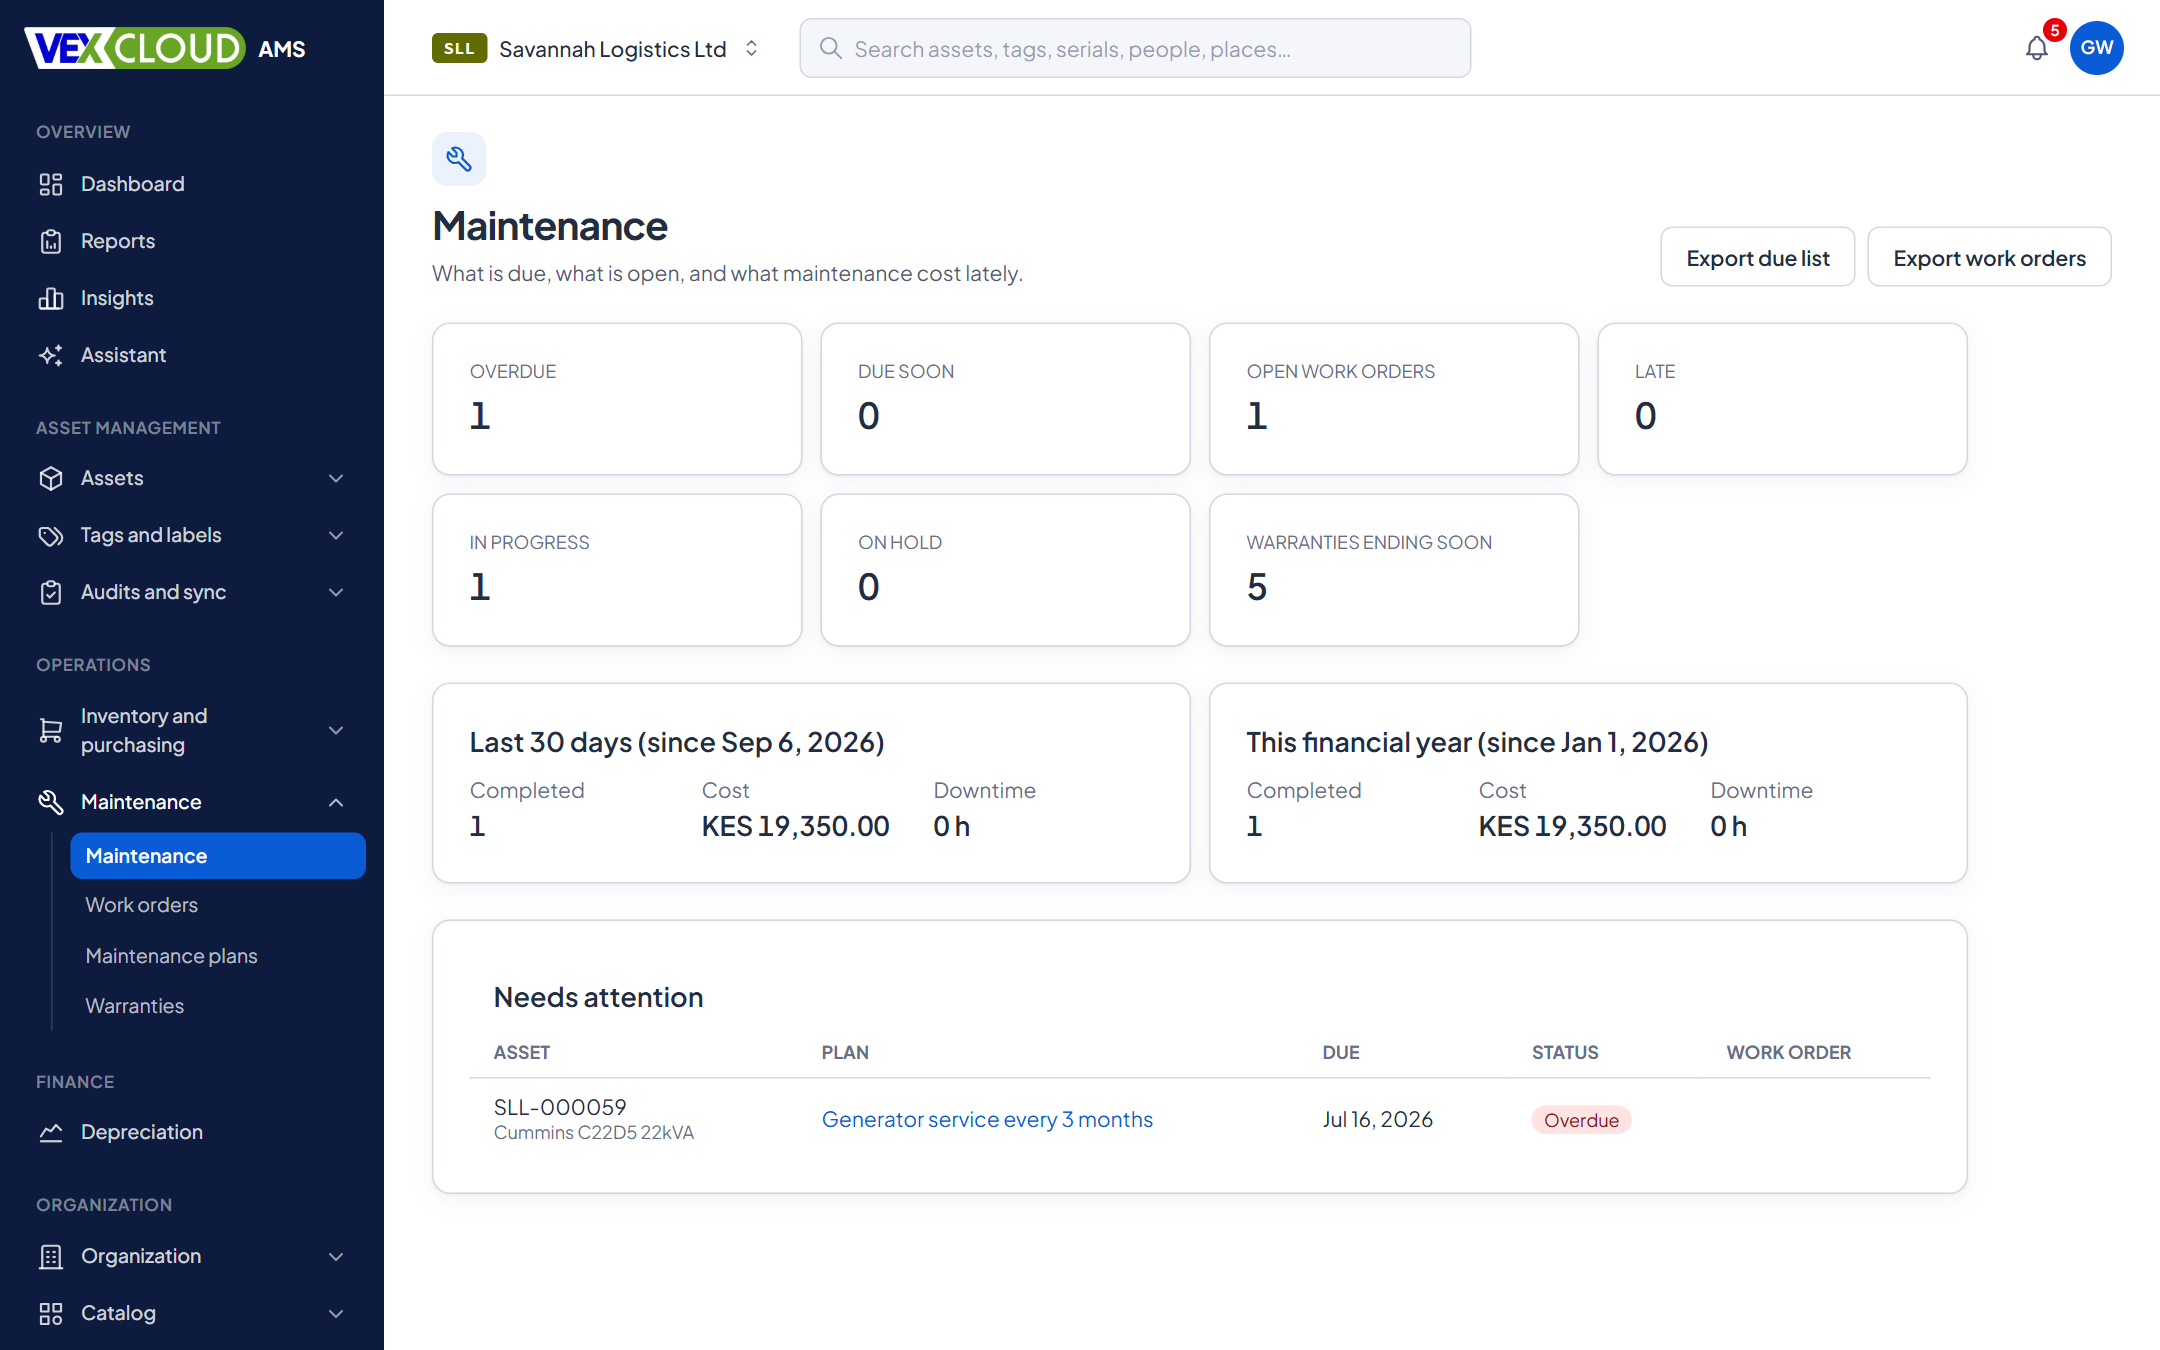Click the Jul 16, 2026 due date
This screenshot has height=1350, width=2160.
click(x=1377, y=1119)
